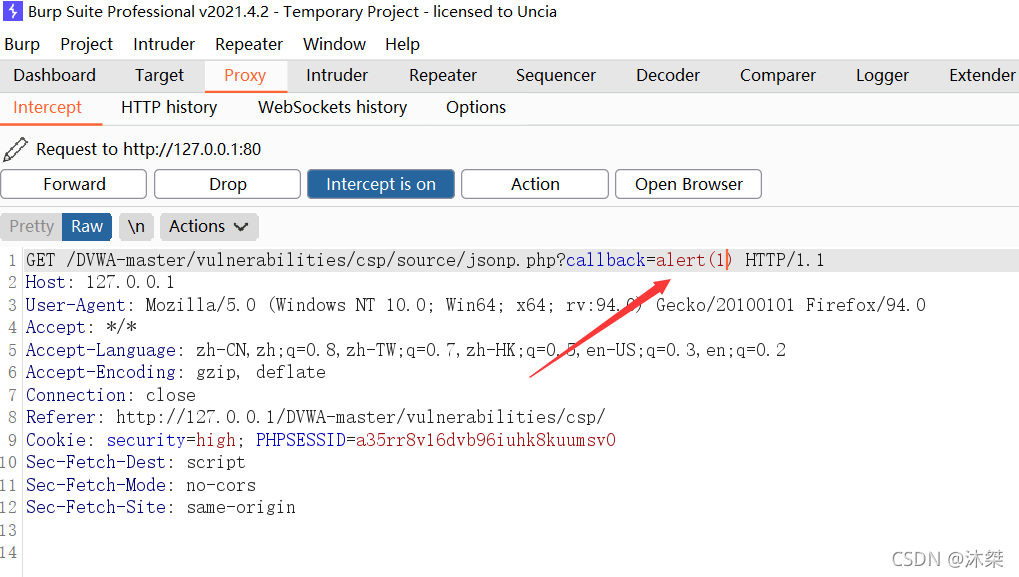Image resolution: width=1019 pixels, height=577 pixels.
Task: Switch to the Dashboard tab
Action: 55,76
